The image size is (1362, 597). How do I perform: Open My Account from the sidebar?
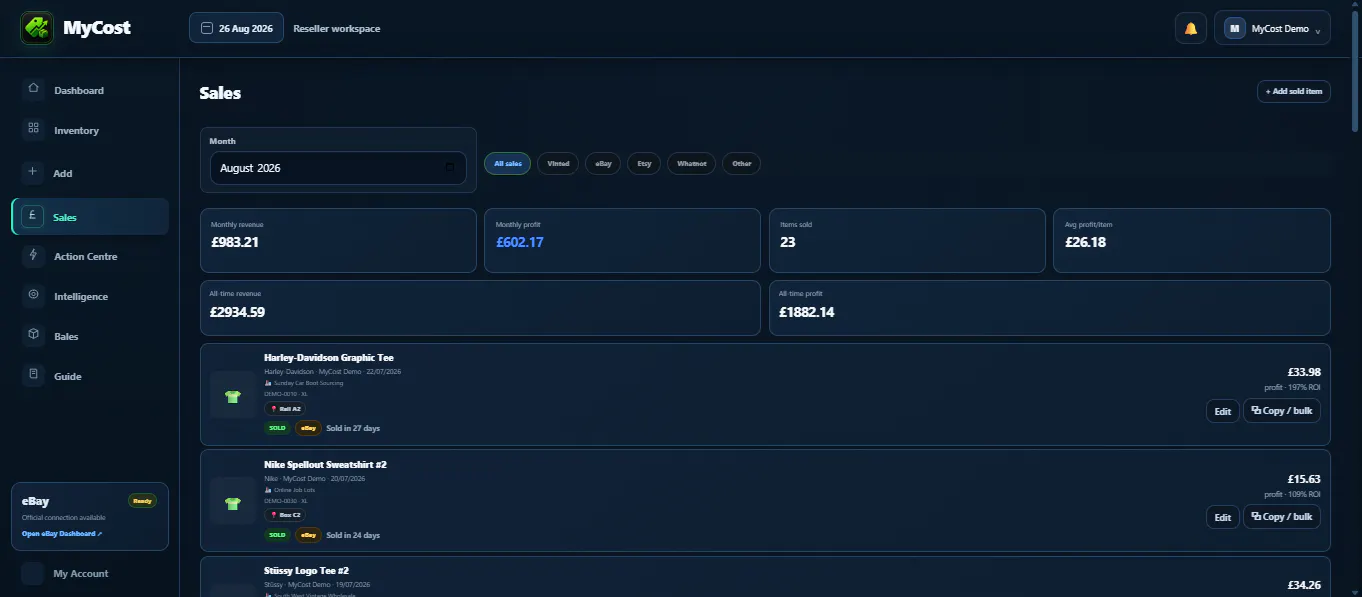tap(90, 573)
